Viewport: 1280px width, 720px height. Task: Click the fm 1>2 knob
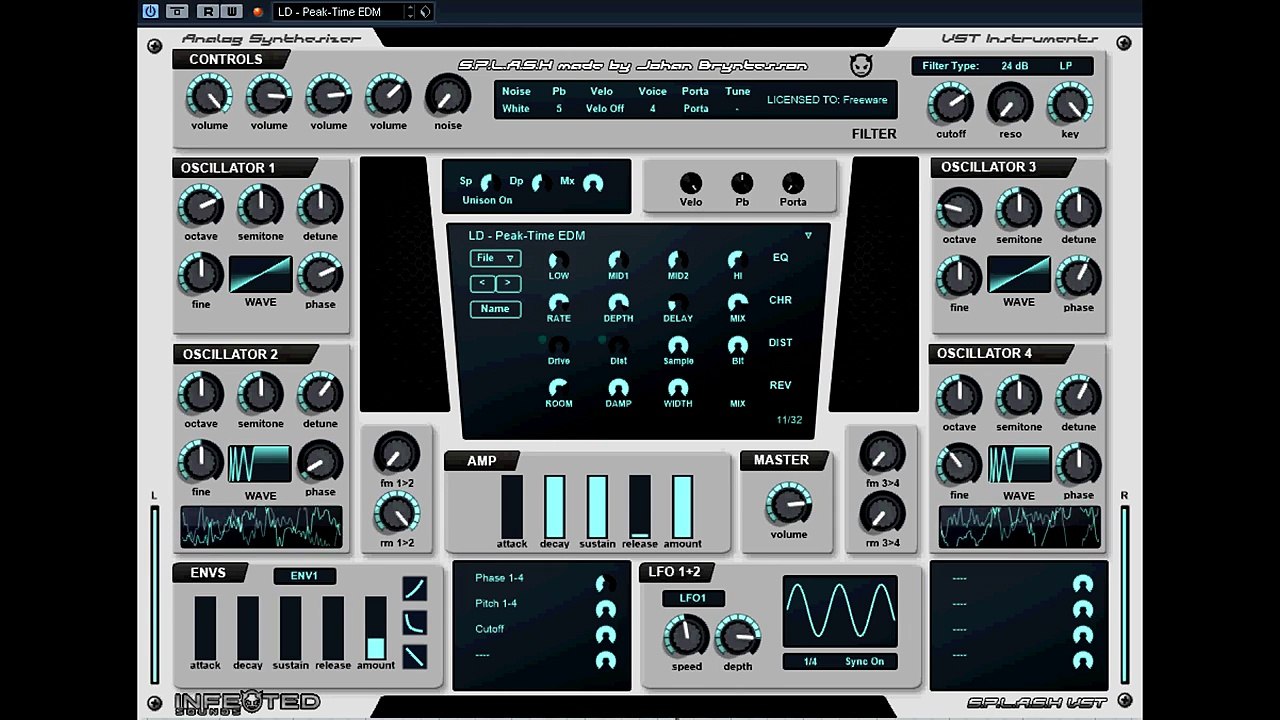tap(397, 454)
